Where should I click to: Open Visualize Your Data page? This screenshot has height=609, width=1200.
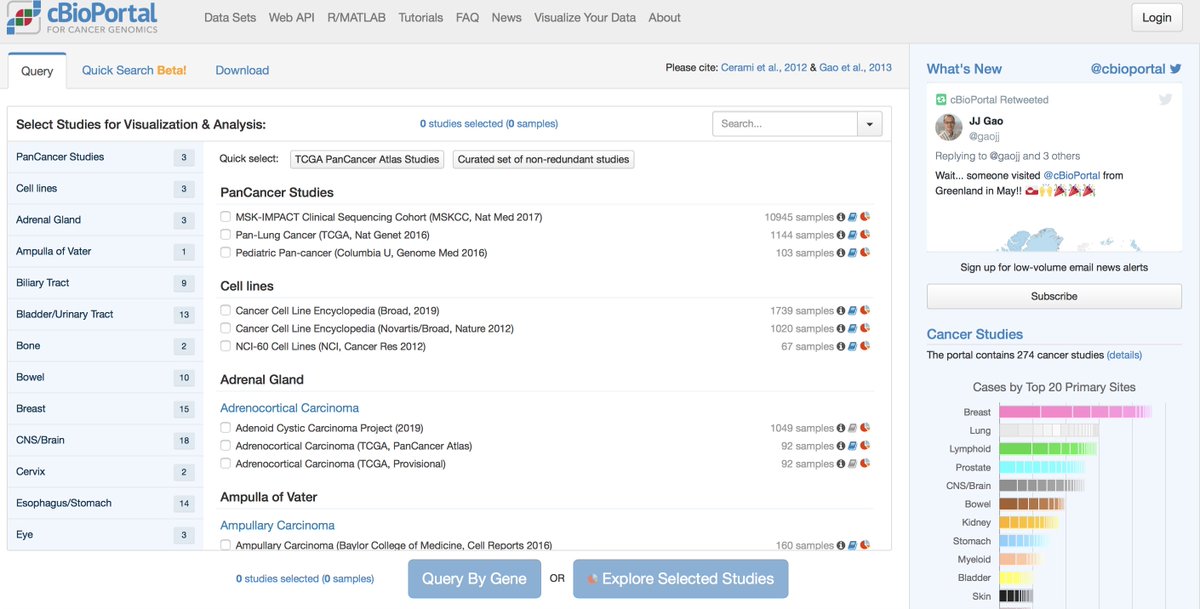(585, 18)
